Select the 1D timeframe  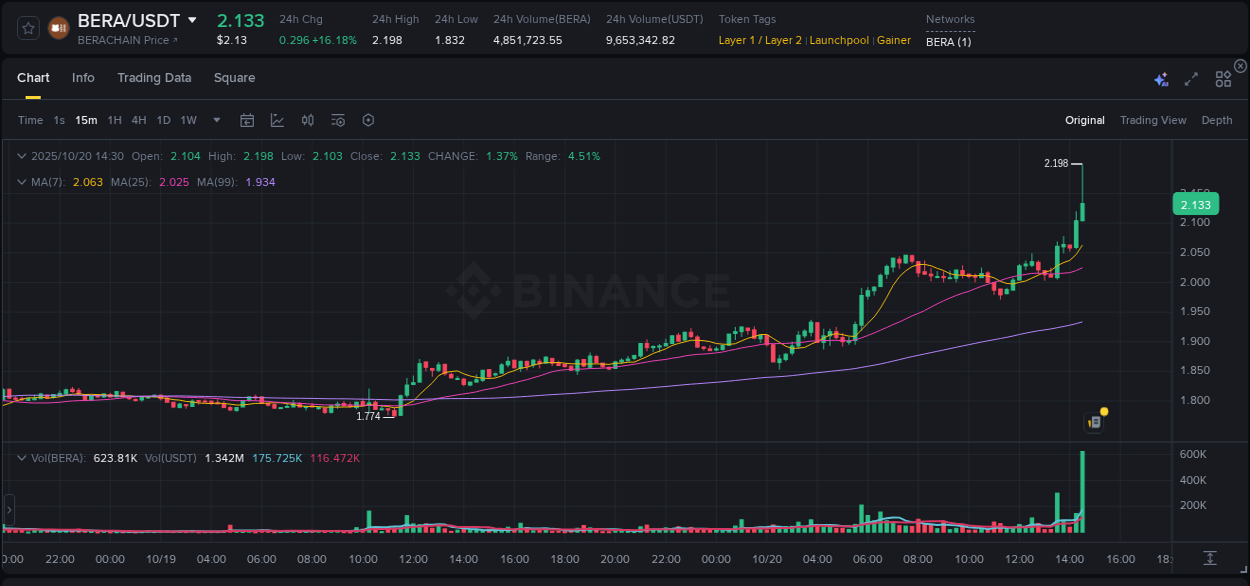163,119
